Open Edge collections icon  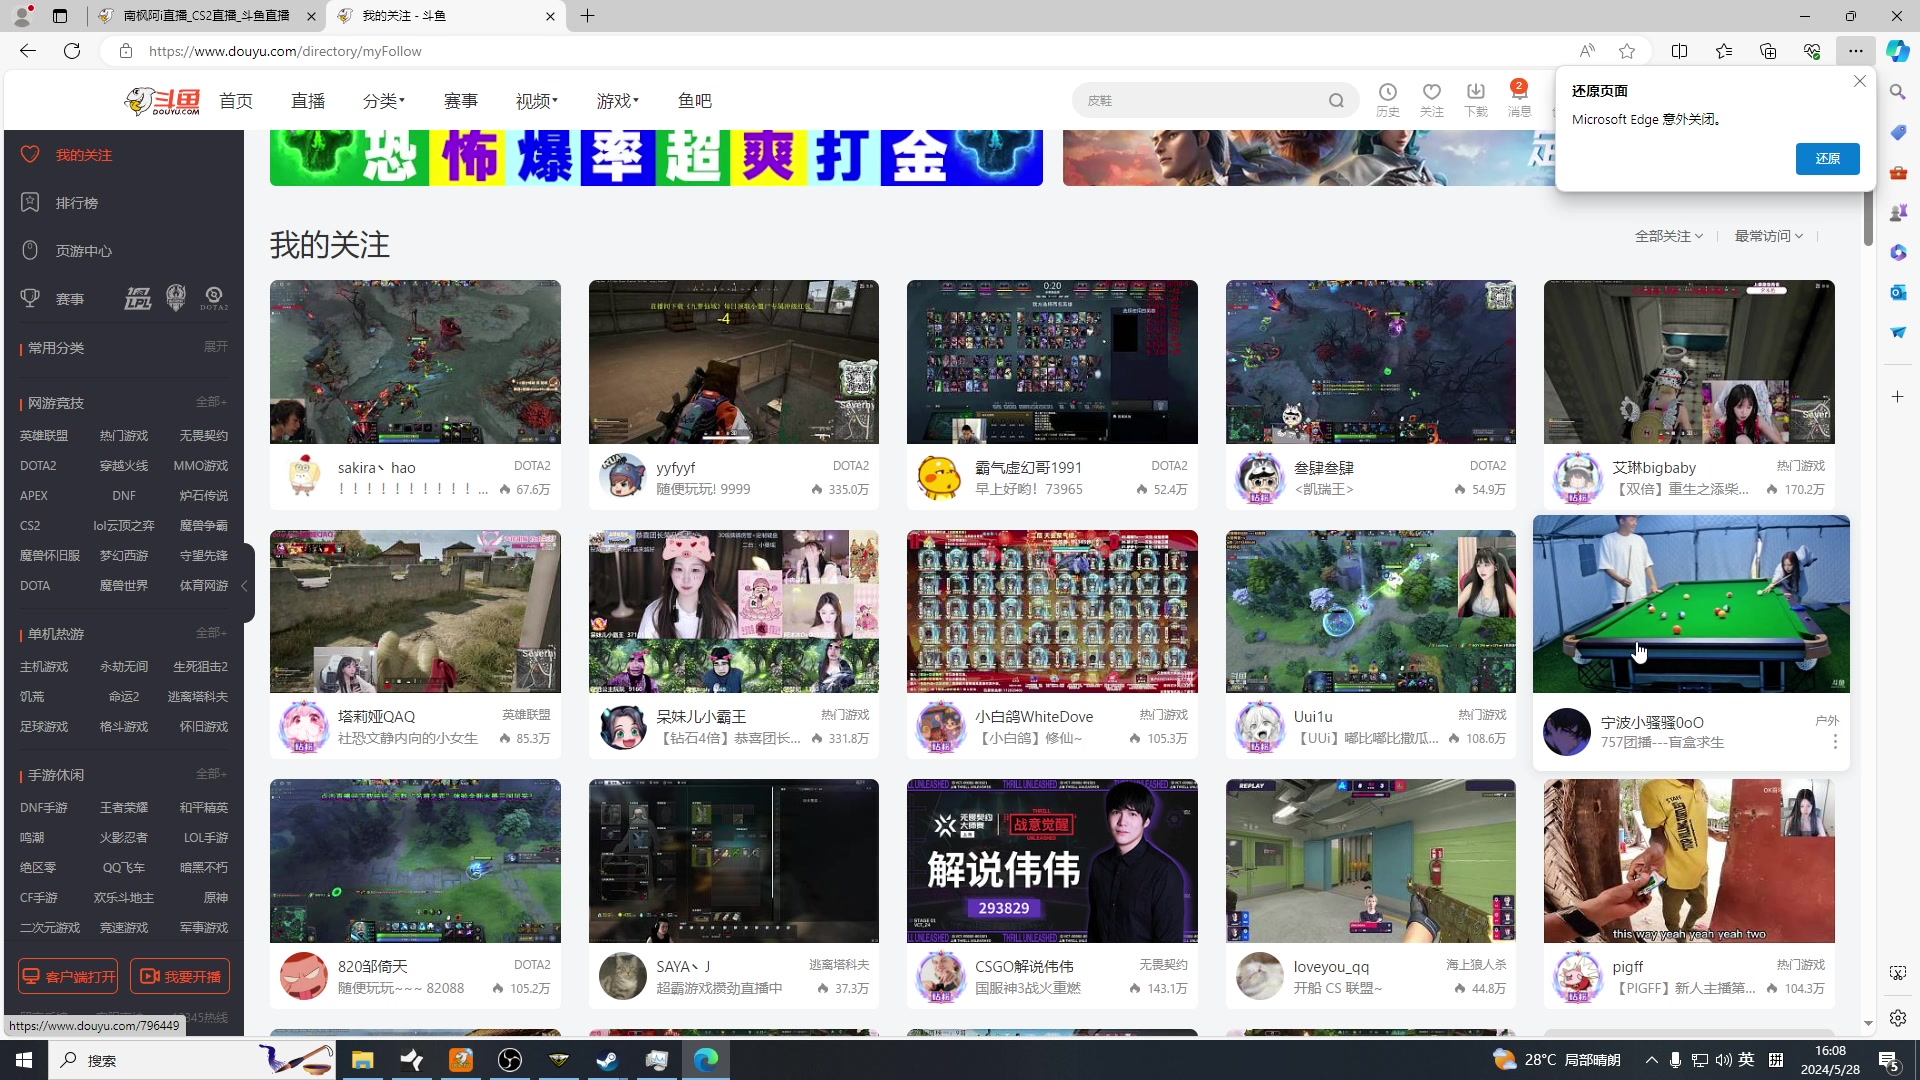point(1768,51)
